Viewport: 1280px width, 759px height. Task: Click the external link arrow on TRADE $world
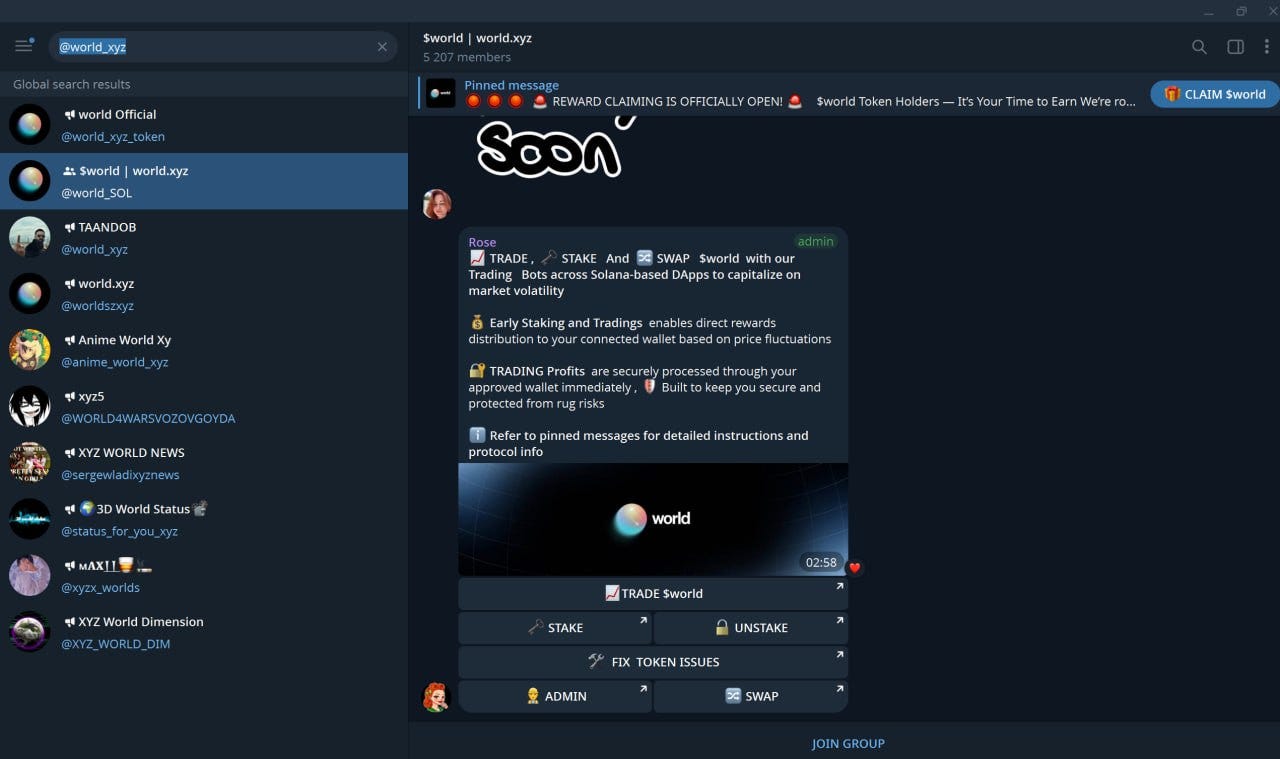point(839,587)
